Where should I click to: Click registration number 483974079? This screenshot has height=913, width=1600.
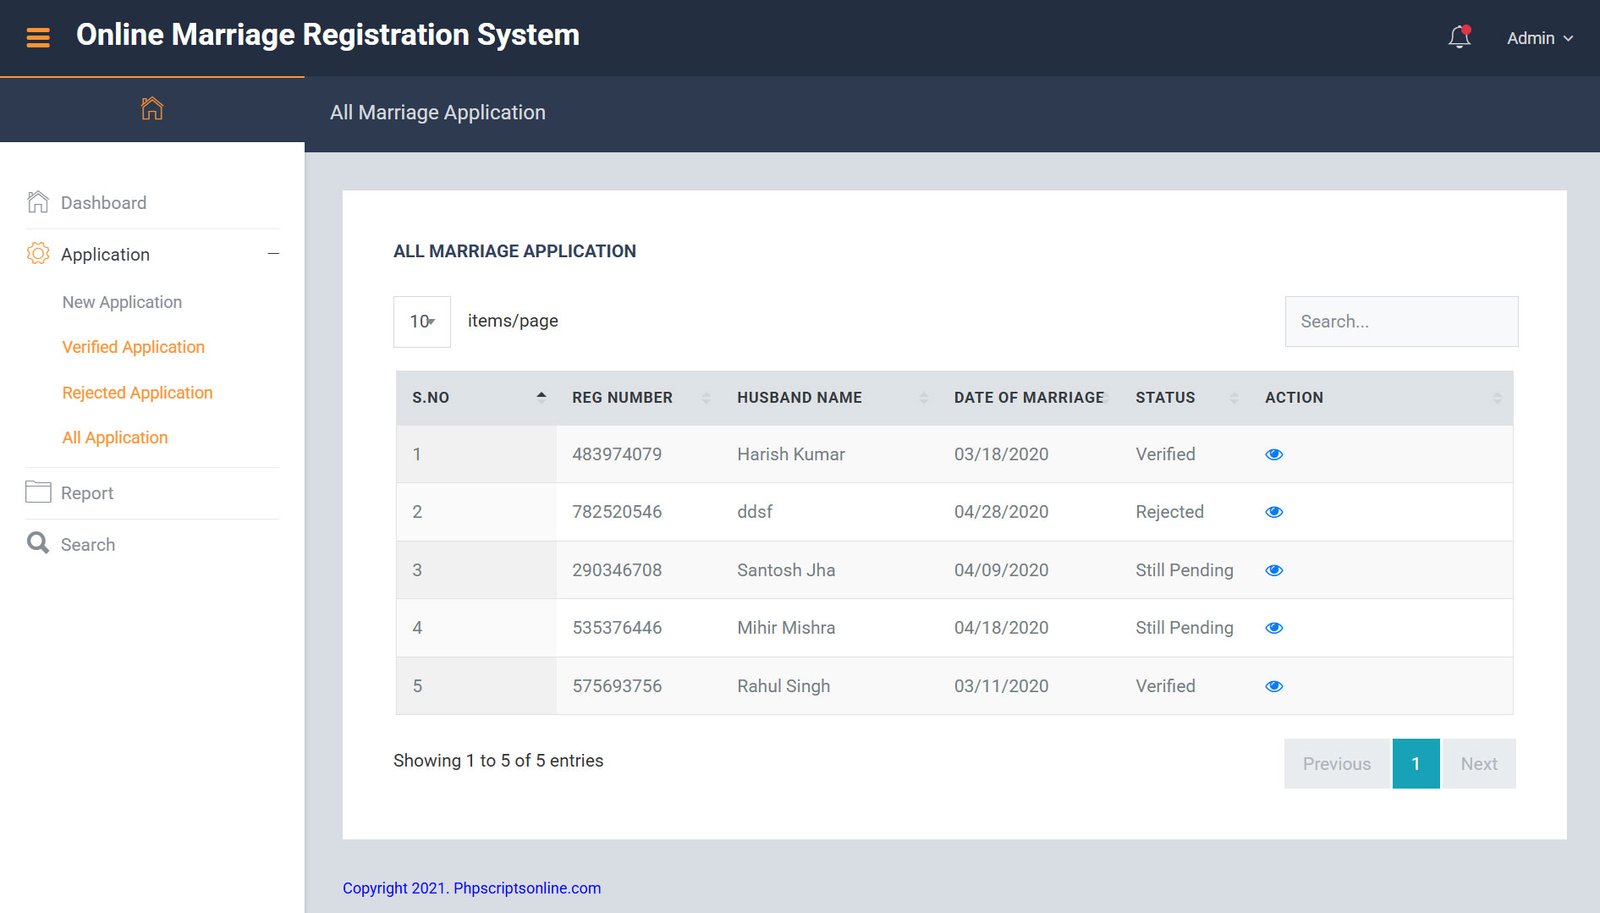(x=617, y=454)
